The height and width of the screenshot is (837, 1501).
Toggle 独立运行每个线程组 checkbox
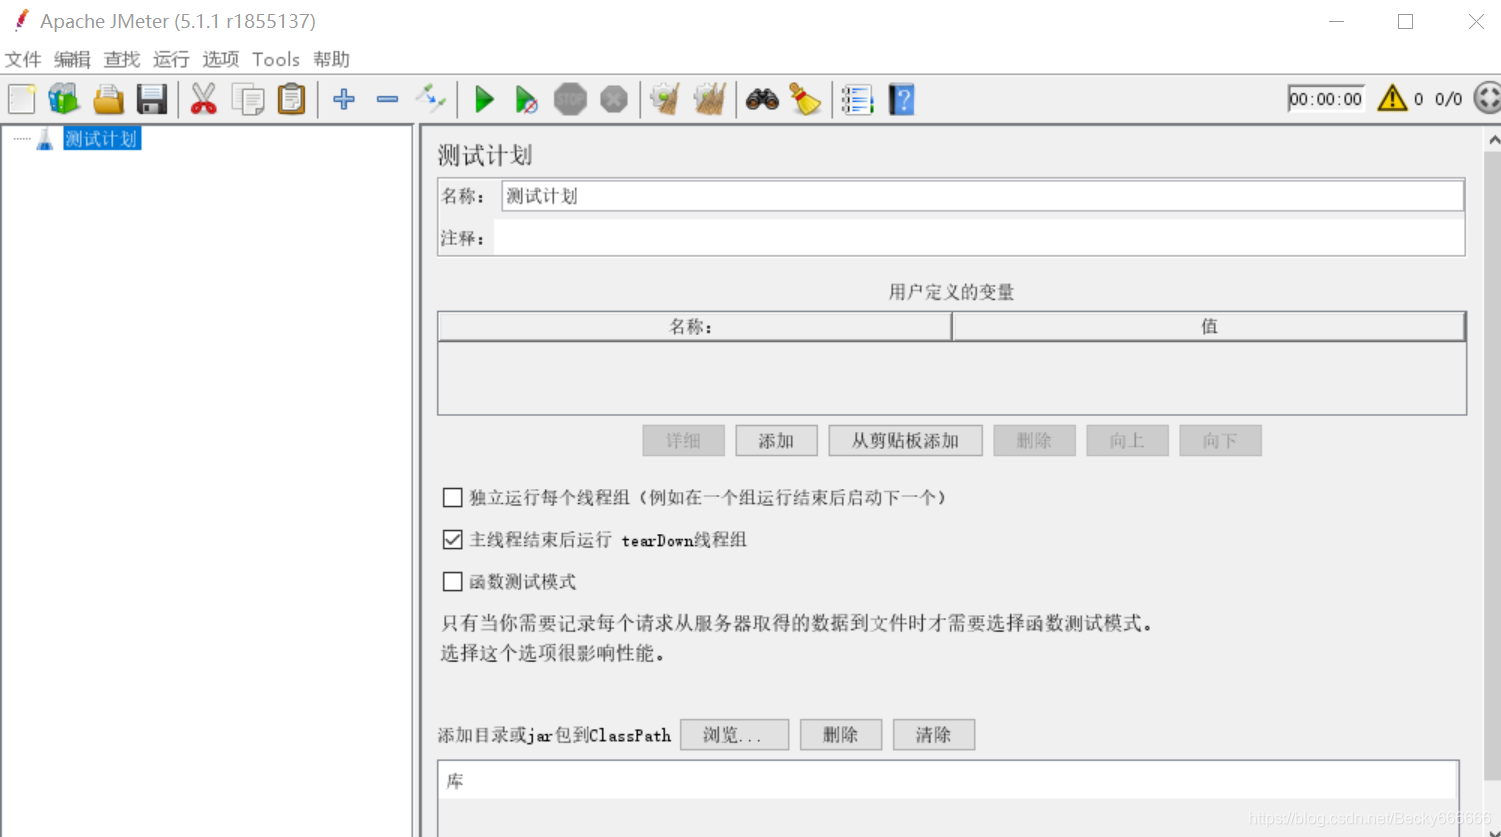(453, 497)
